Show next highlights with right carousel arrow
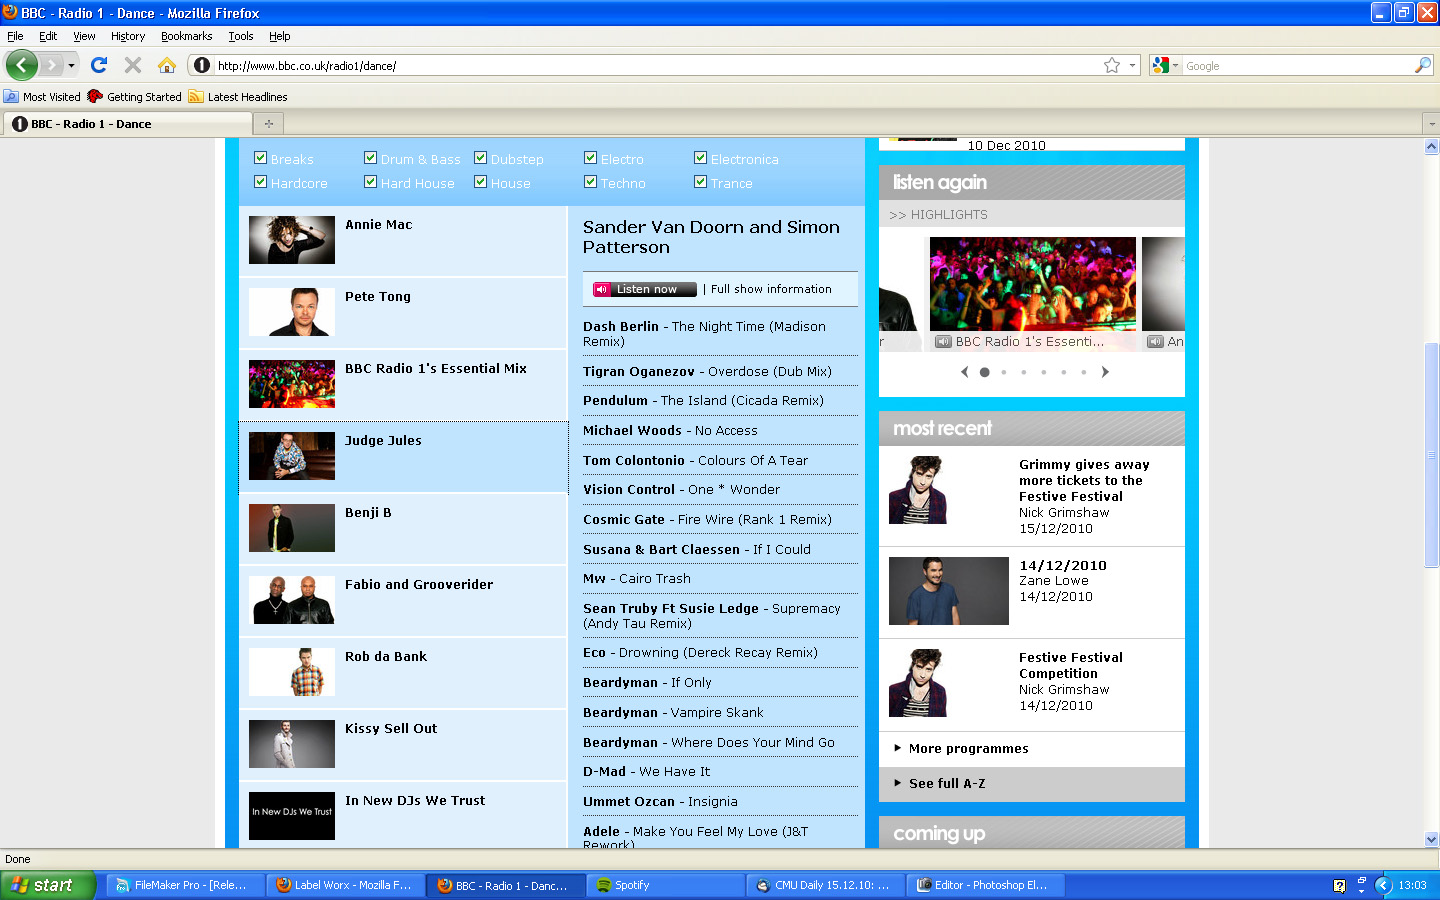The image size is (1440, 900). [1105, 372]
